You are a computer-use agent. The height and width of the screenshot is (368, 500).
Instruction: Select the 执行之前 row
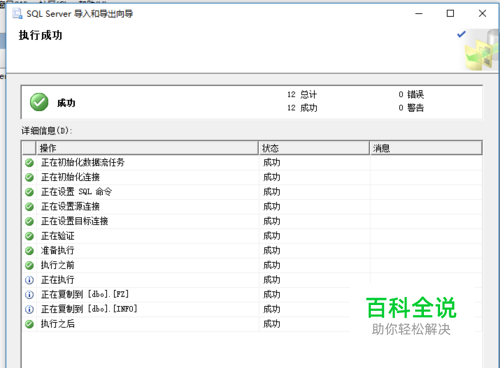[x=252, y=265]
